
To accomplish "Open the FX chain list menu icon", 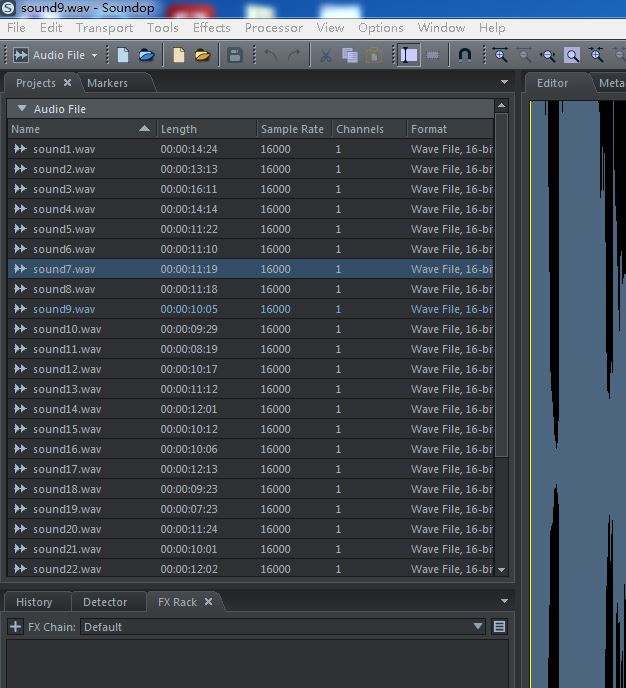I will pyautogui.click(x=500, y=627).
